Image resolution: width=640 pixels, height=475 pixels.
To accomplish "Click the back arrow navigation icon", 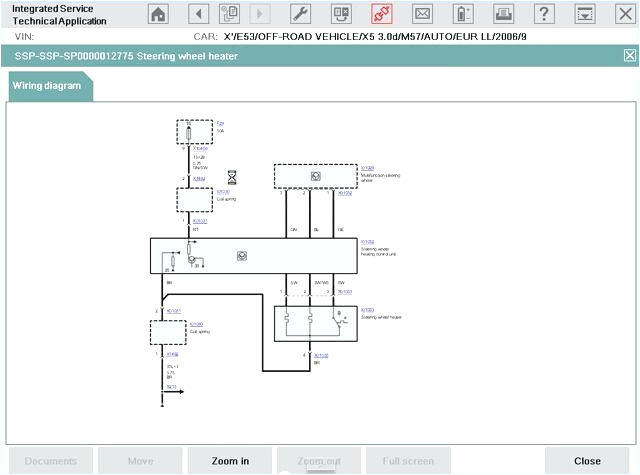I will (x=199, y=14).
